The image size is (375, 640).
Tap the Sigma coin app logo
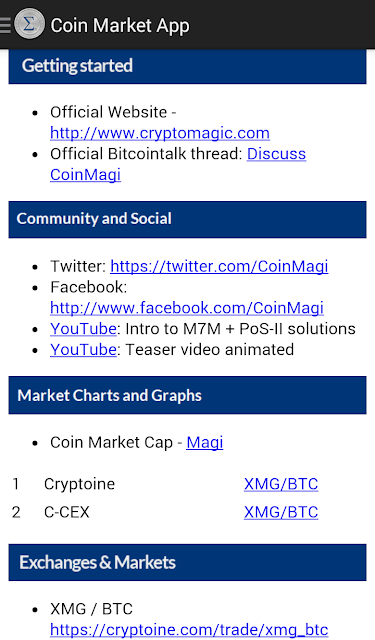[29, 24]
